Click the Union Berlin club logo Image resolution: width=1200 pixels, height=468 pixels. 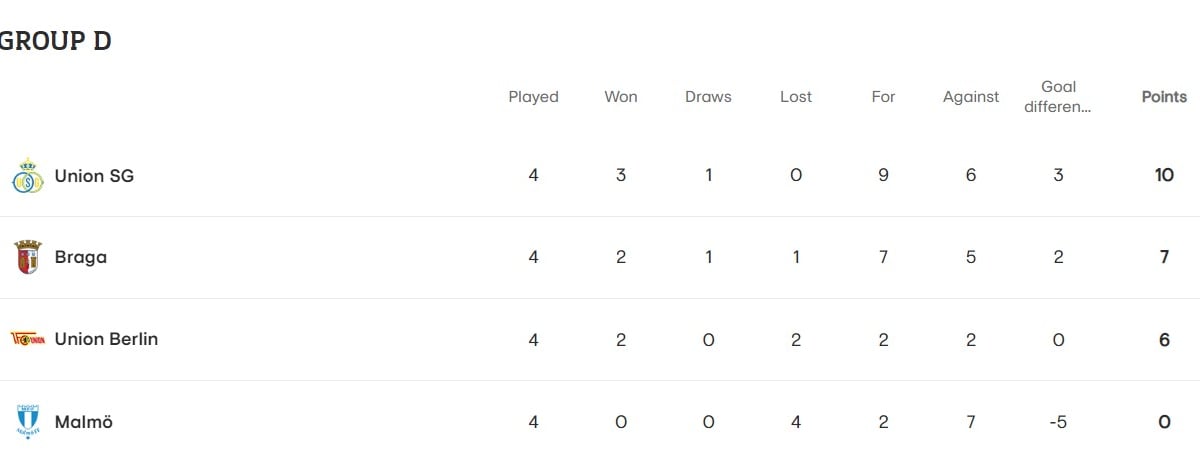[27, 339]
